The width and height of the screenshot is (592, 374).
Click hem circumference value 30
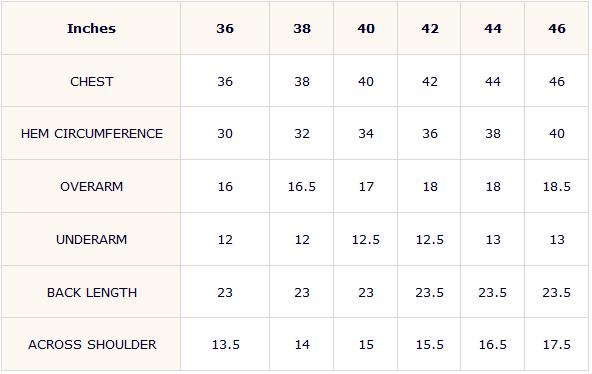click(225, 134)
